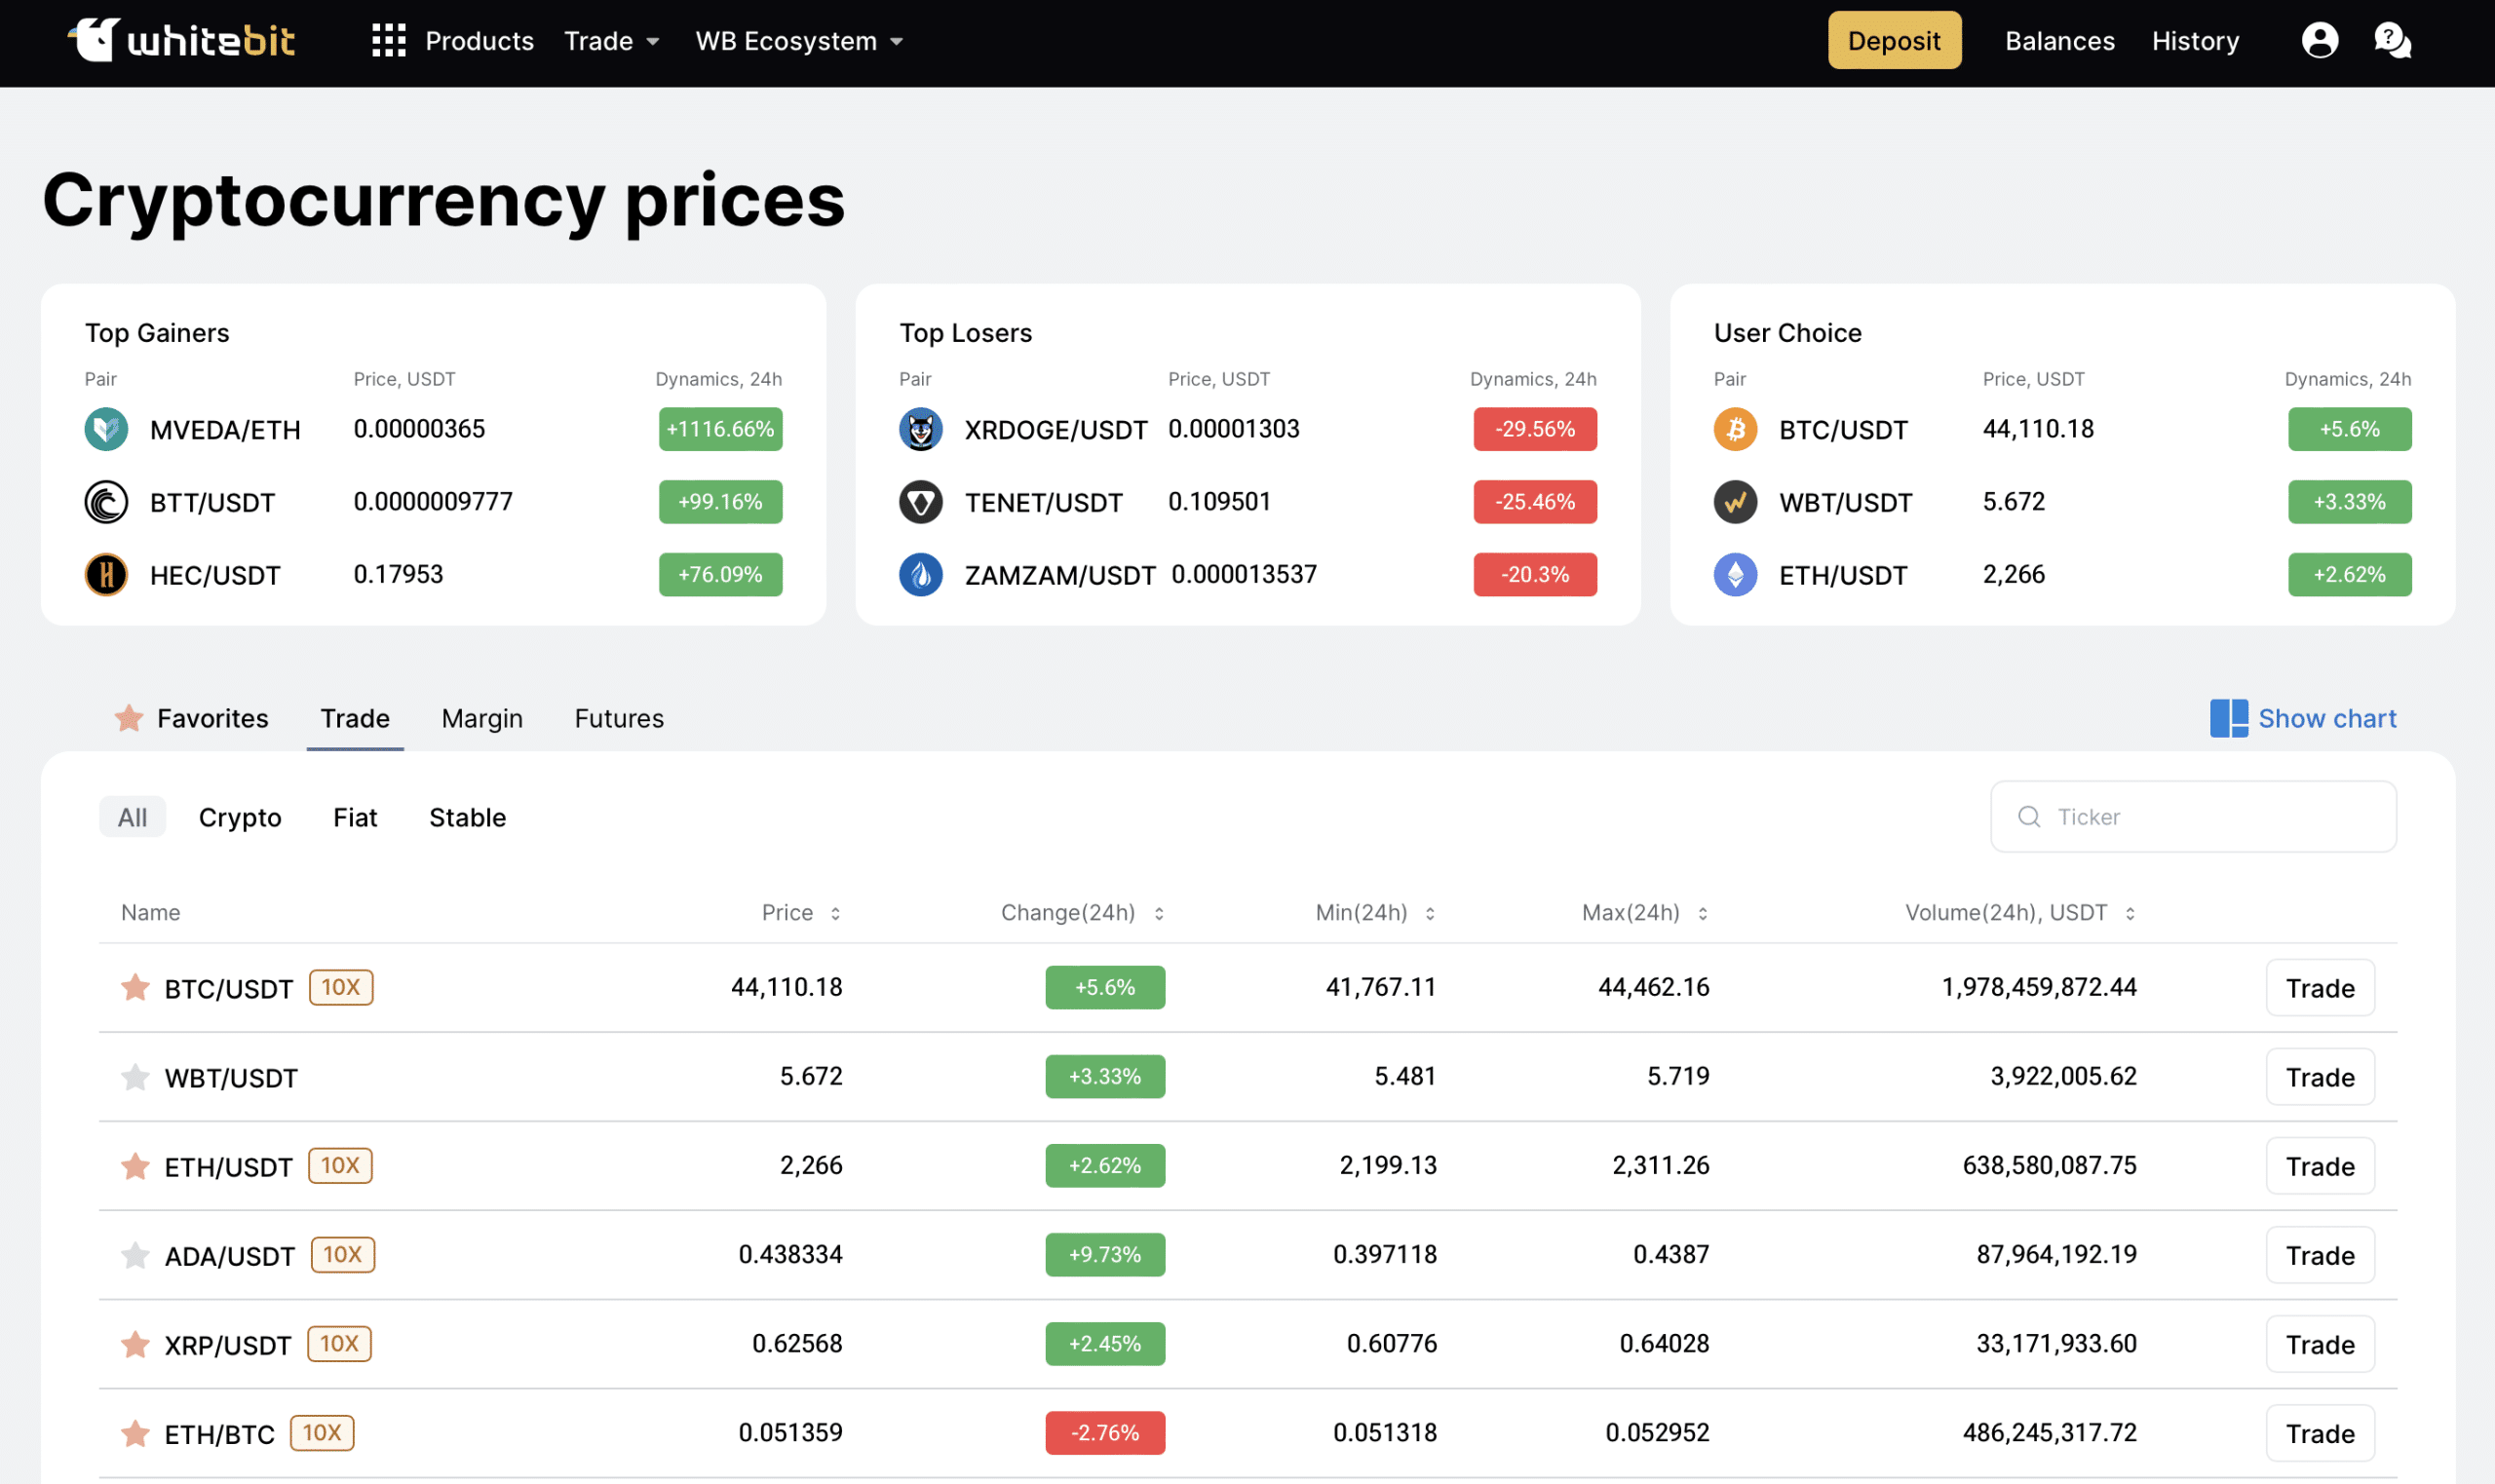The image size is (2495, 1484).
Task: Select the All filter
Action: click(x=132, y=817)
